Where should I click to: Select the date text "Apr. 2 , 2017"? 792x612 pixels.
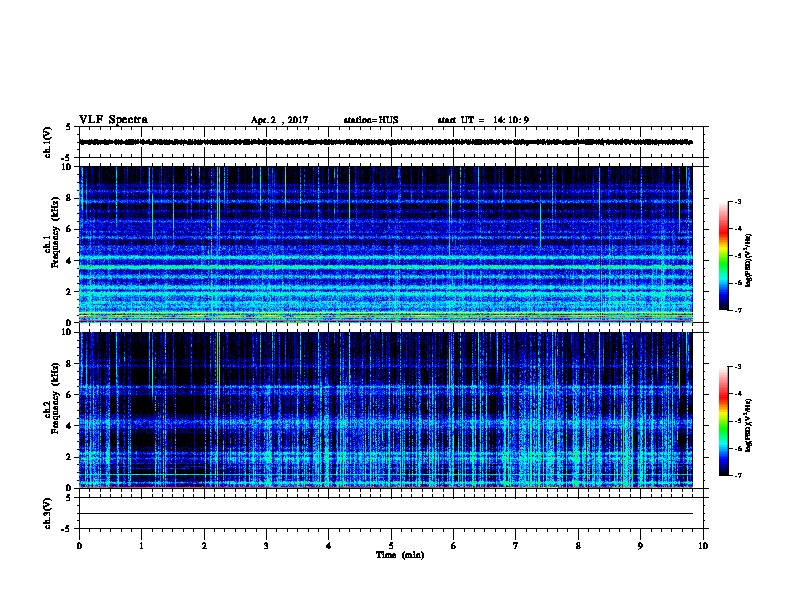pyautogui.click(x=279, y=120)
